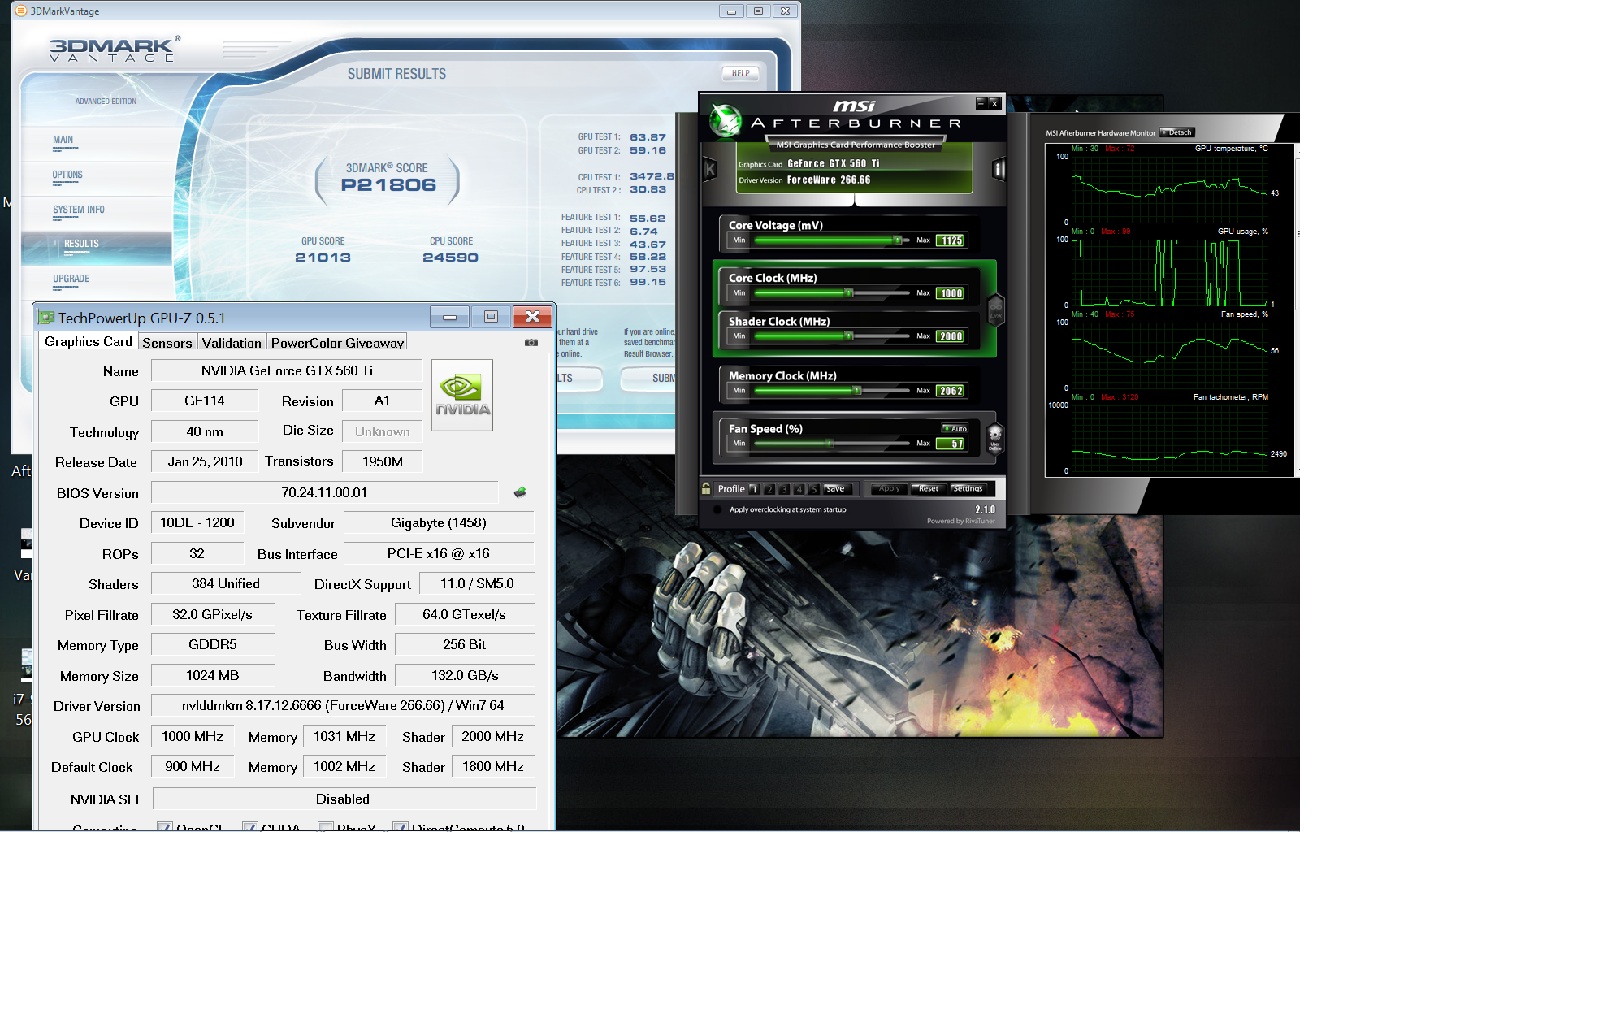
Task: Click the Save profile button in Afterburner
Action: coord(836,489)
